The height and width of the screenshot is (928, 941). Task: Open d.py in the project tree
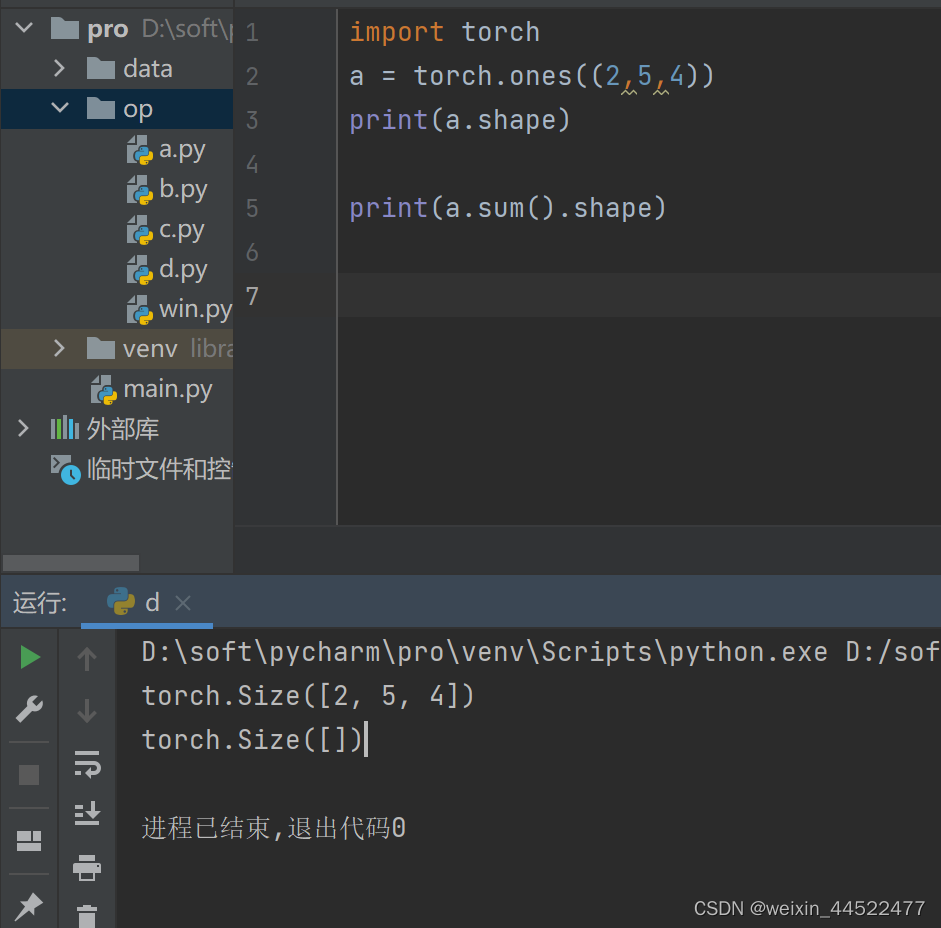coord(183,270)
